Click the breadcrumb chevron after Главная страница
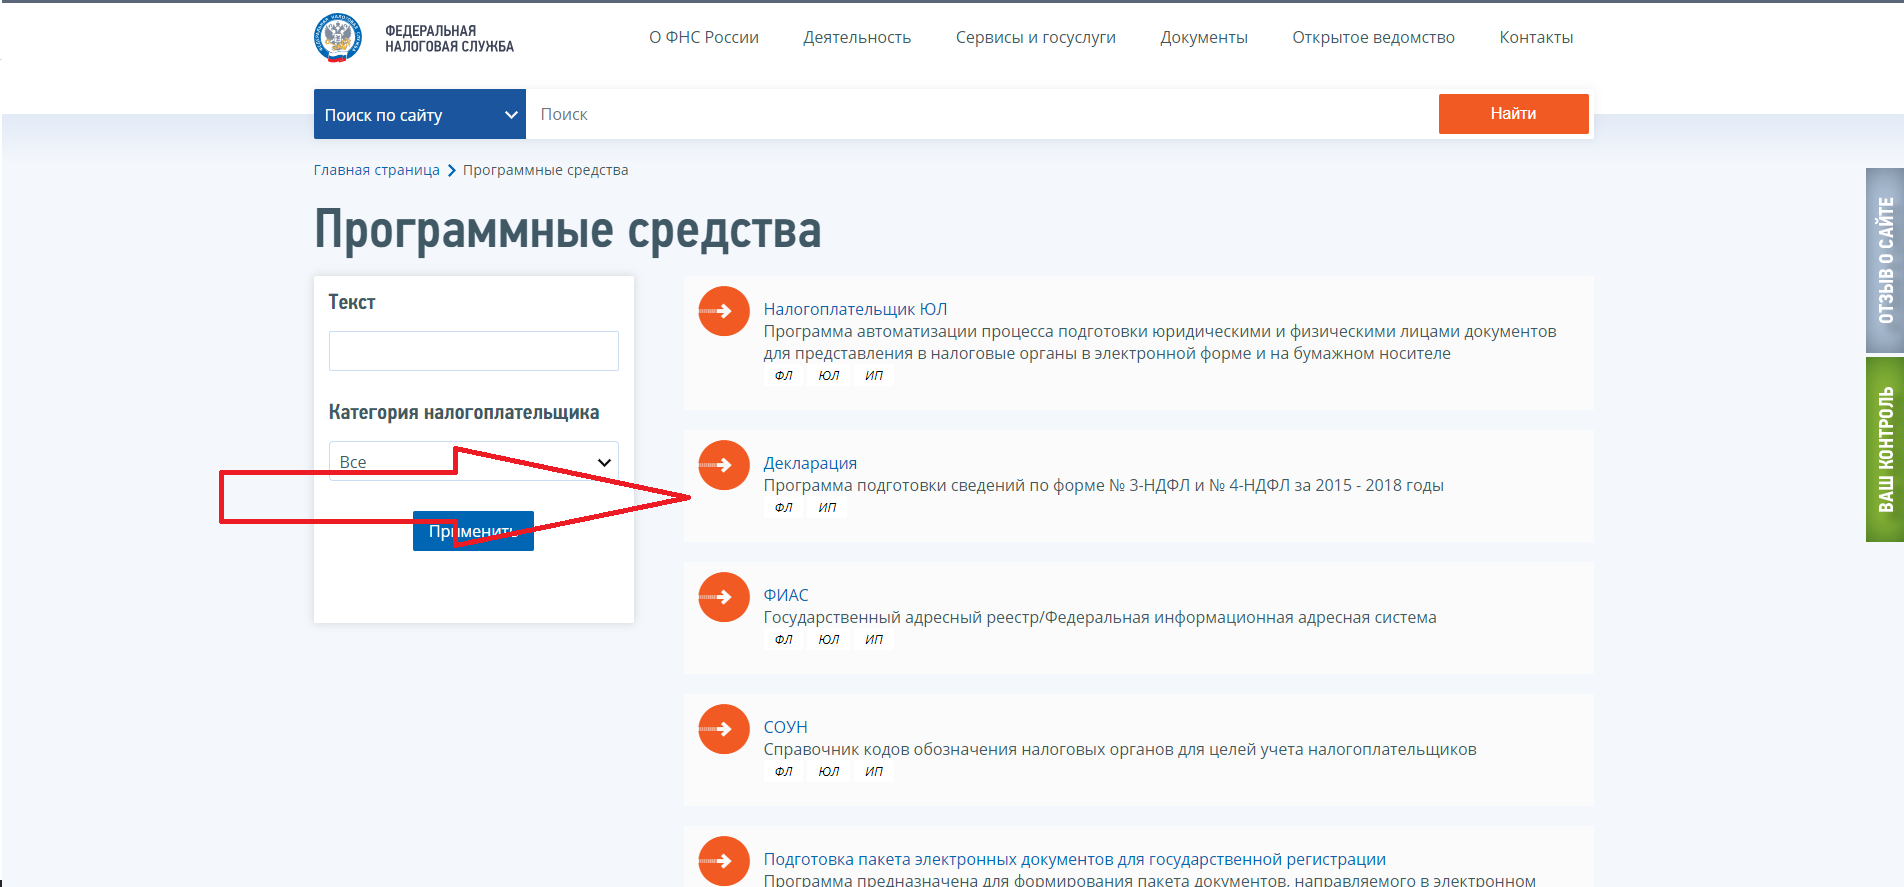 coord(452,170)
